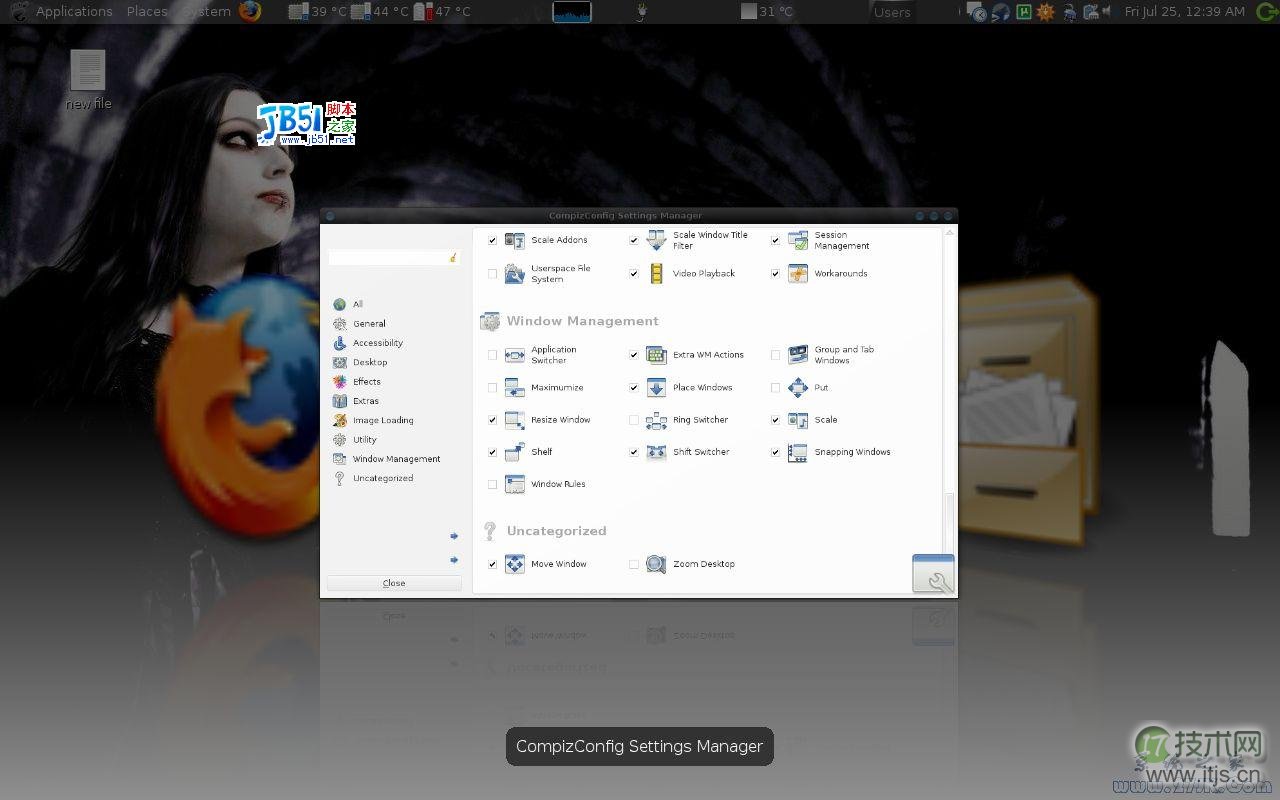Expand the upper blue arrow in the sidebar

(x=454, y=536)
